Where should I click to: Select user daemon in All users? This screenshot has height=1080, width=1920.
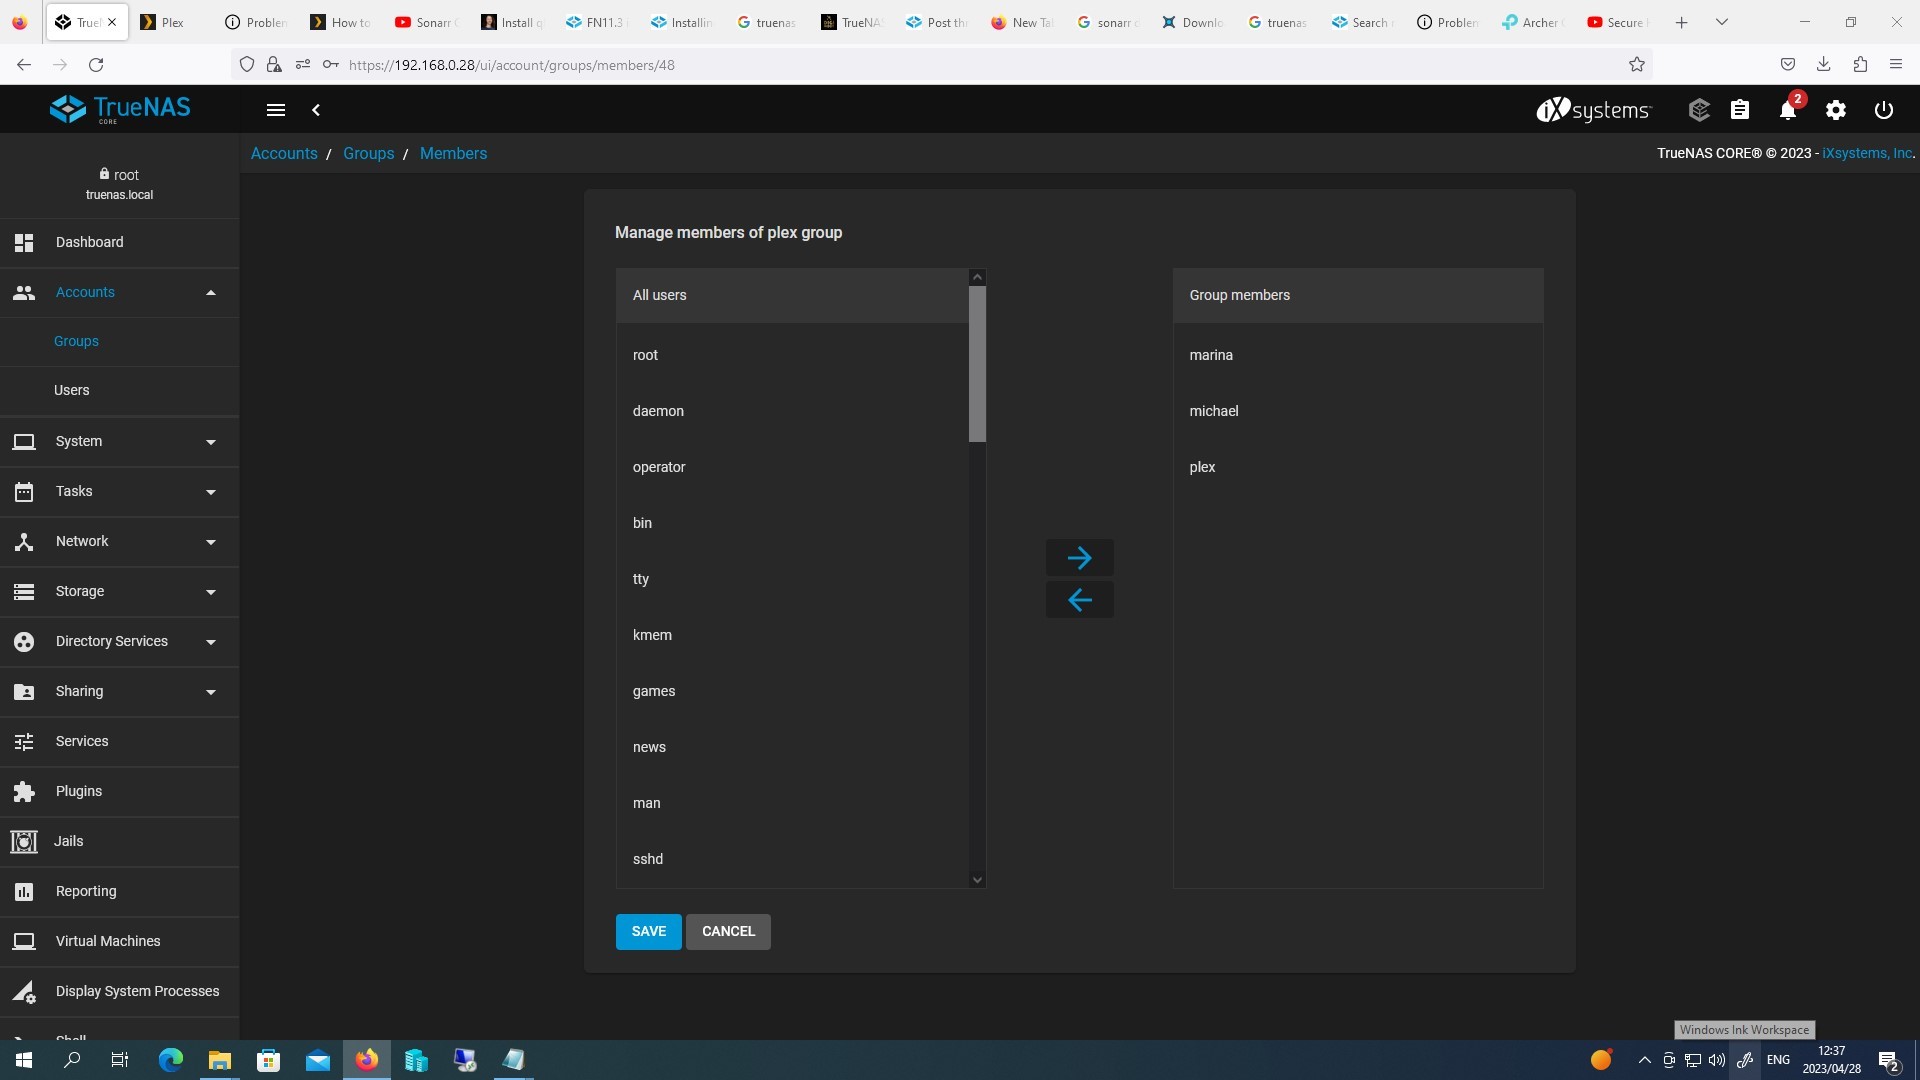793,412
